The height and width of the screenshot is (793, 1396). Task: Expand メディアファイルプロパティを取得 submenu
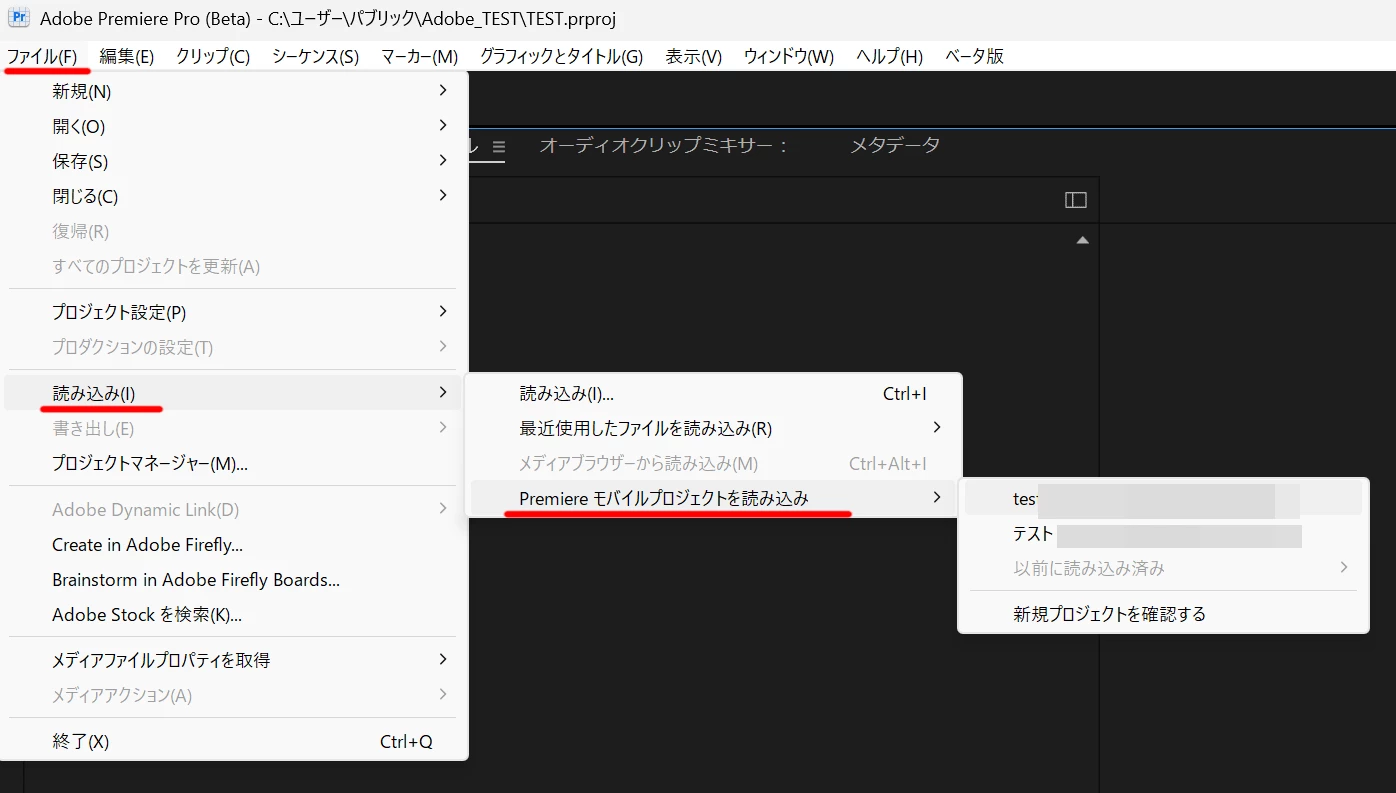[x=234, y=660]
